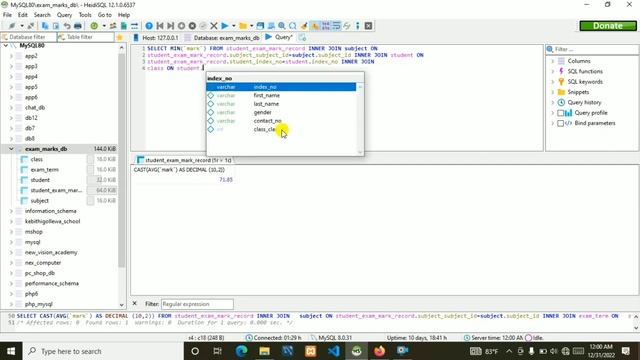The image size is (640, 360).
Task: Click the Delete row icon
Action: [192, 26]
